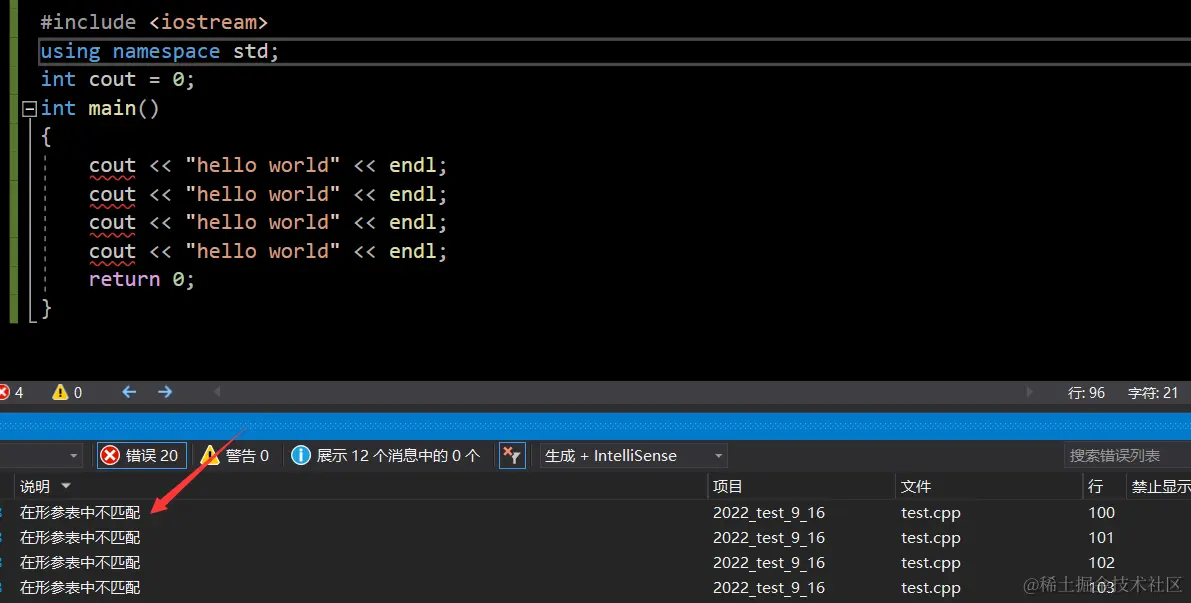
Task: Open the 说明 column filter arrow
Action: 66,486
